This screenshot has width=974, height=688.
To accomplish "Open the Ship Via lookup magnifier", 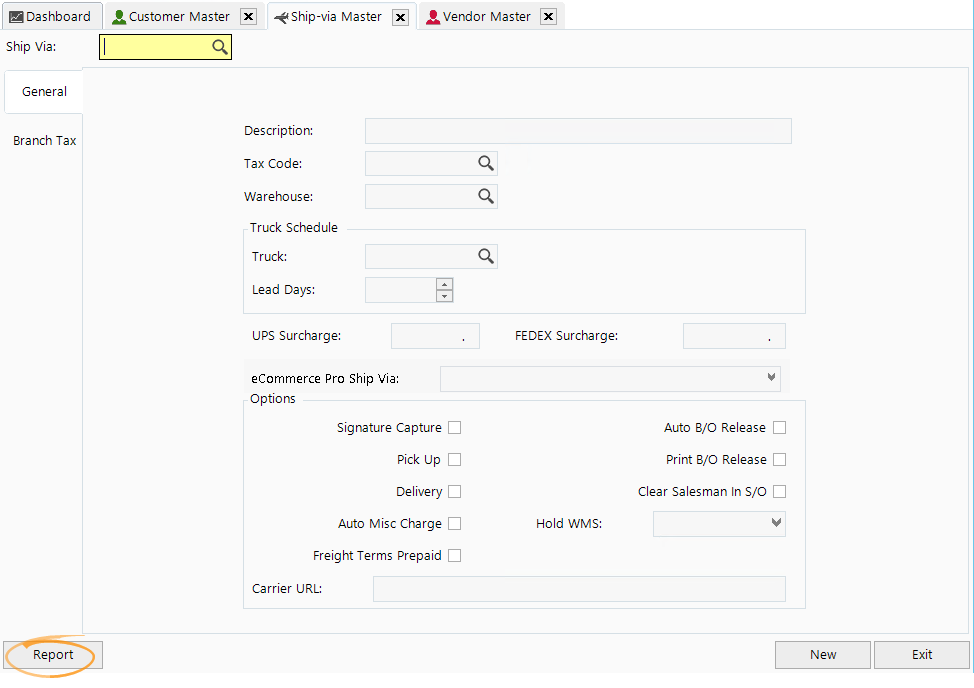I will pos(220,46).
